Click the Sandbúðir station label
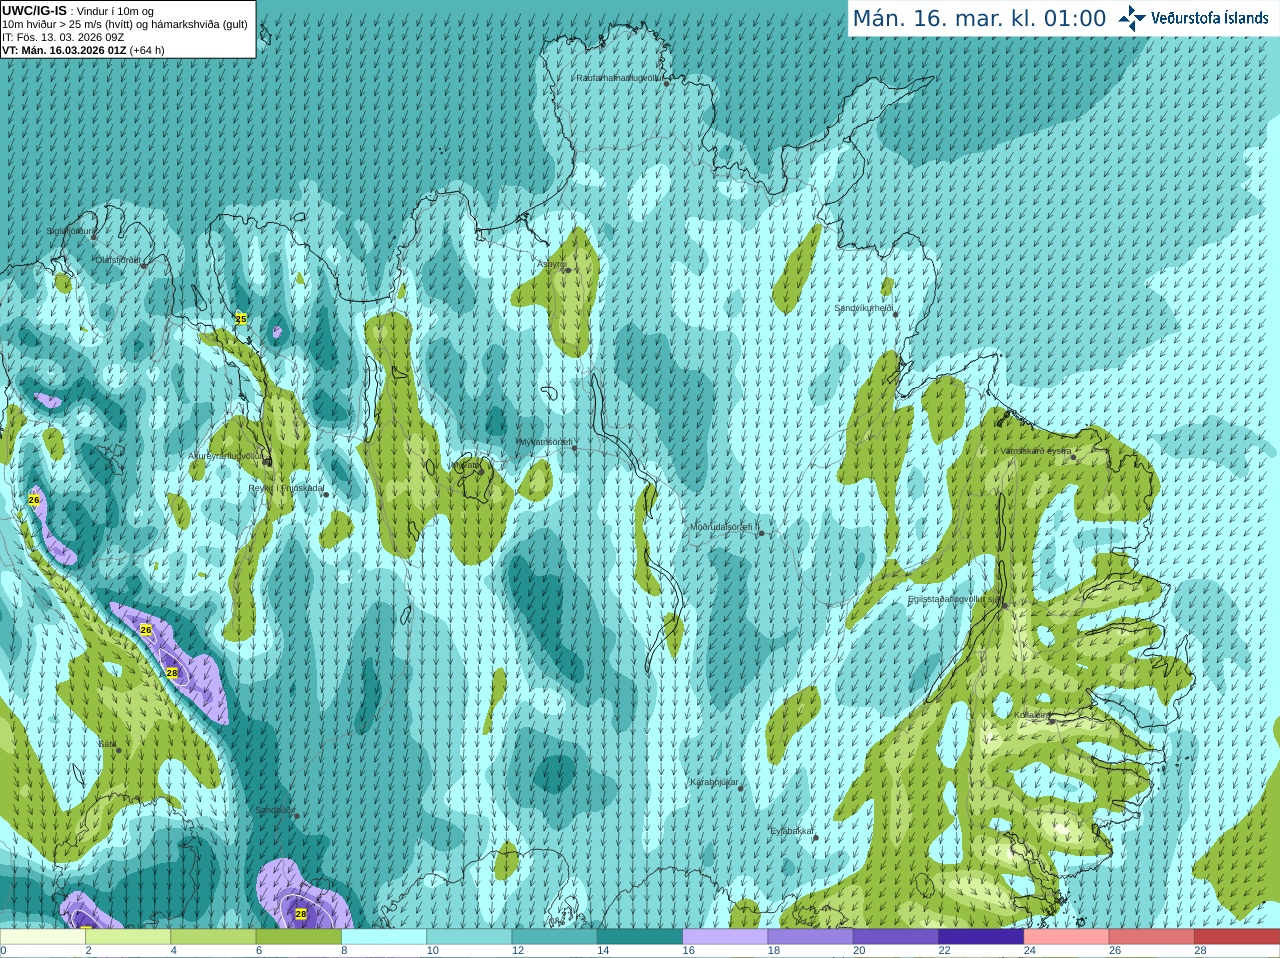The height and width of the screenshot is (958, 1280). (274, 810)
